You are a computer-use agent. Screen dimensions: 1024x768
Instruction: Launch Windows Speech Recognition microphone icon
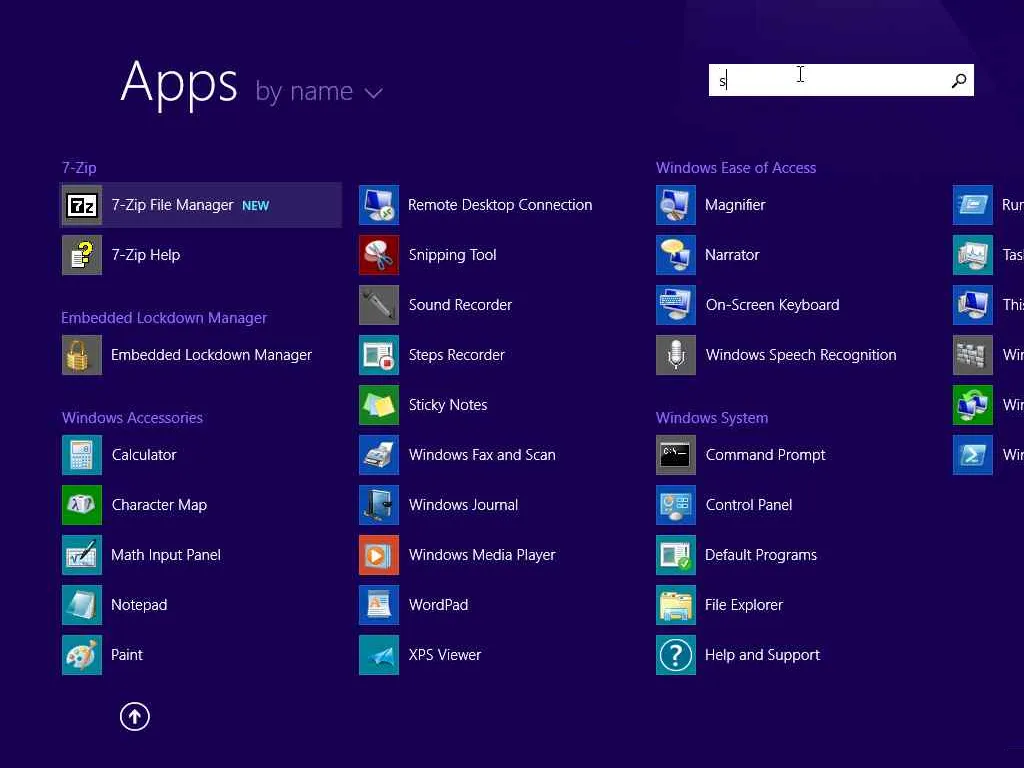(676, 355)
